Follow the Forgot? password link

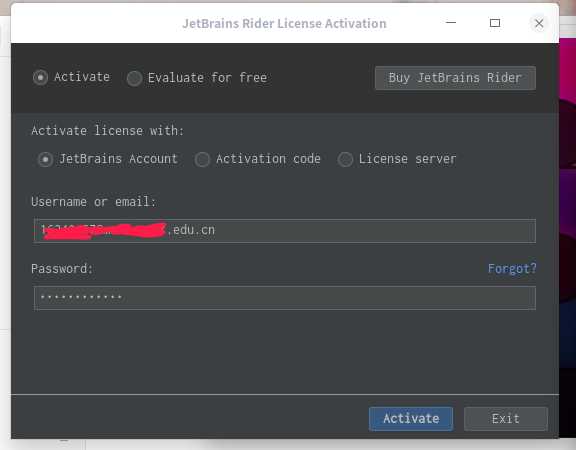tap(512, 269)
